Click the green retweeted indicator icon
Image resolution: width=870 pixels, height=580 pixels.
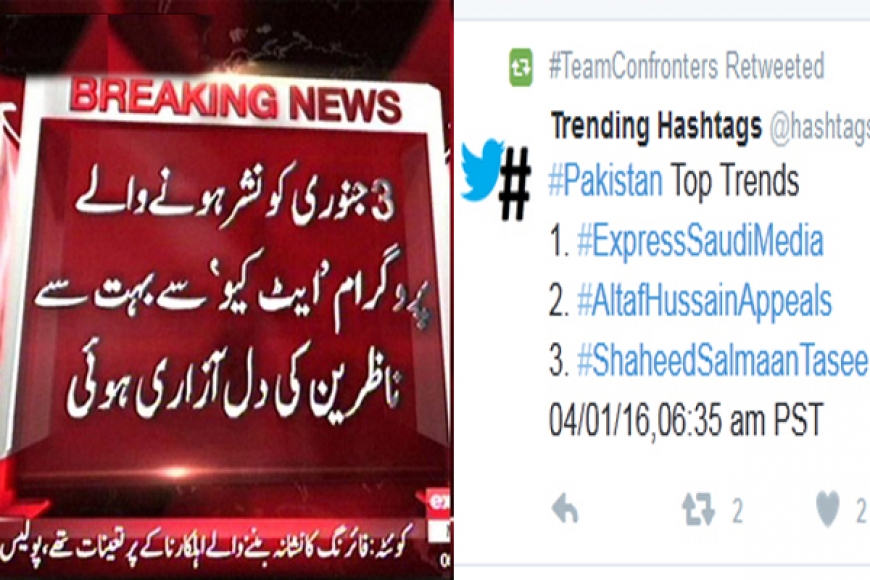pos(521,67)
